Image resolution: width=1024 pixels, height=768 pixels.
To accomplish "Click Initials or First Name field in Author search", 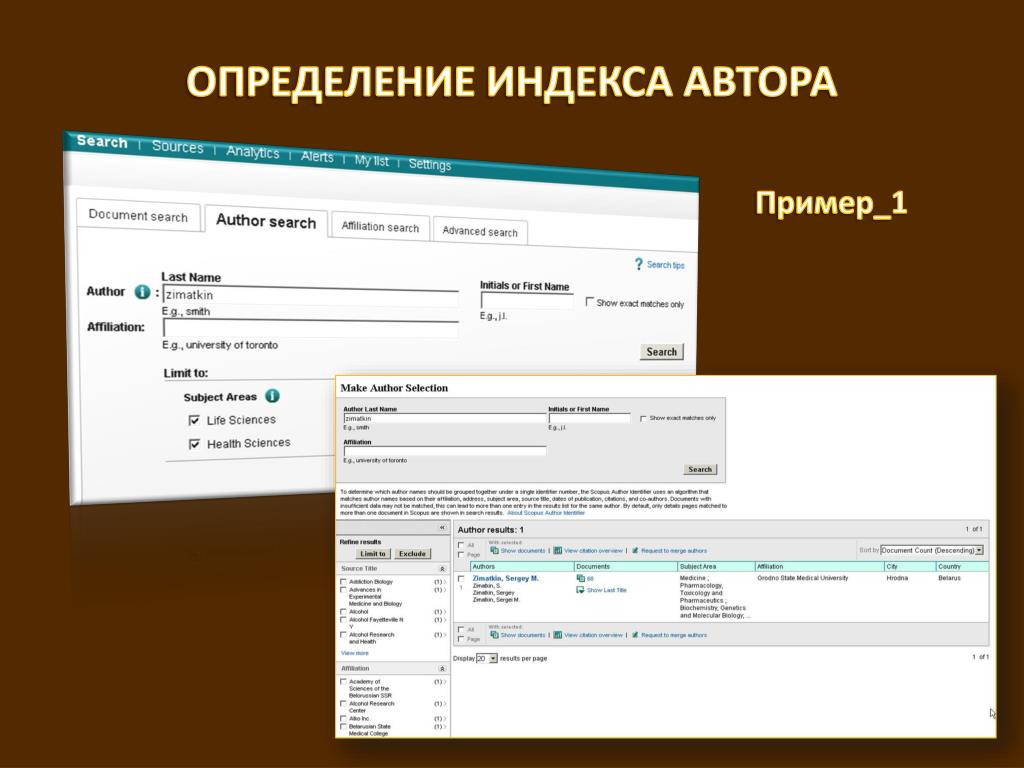I will click(x=526, y=301).
